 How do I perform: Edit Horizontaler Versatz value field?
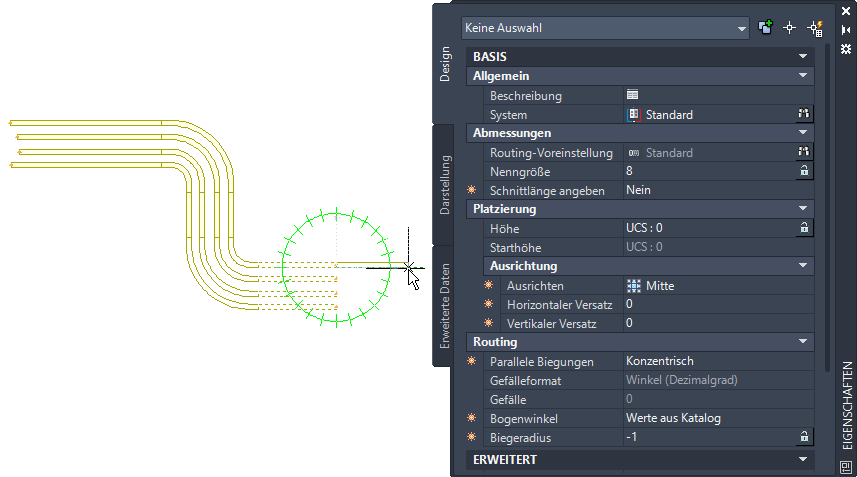pos(718,304)
